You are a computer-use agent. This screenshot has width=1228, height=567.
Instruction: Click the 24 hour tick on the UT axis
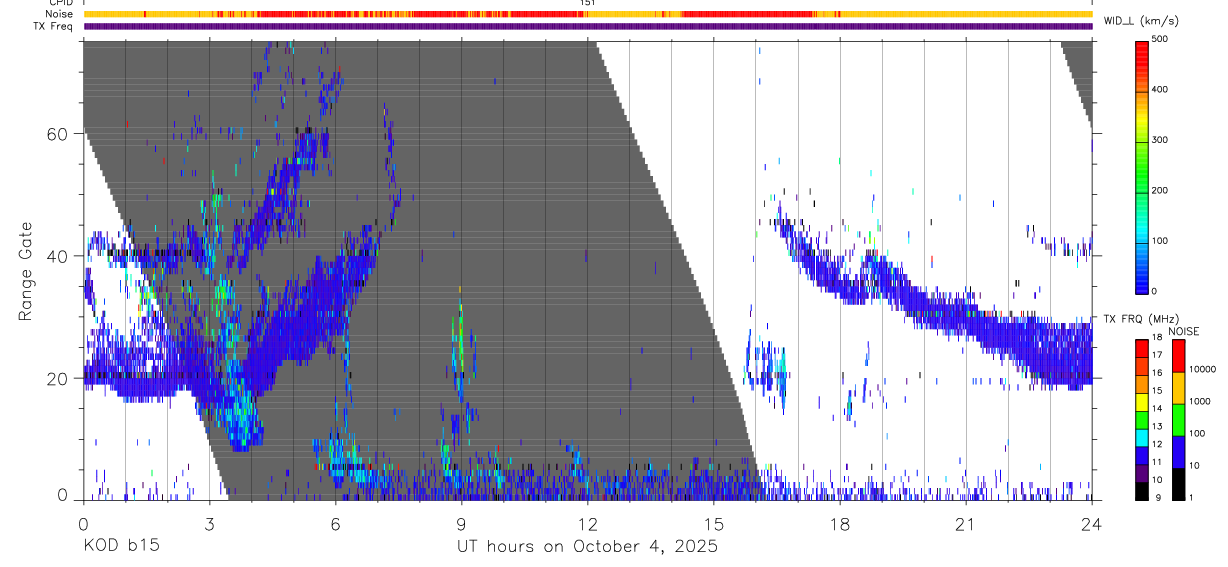click(x=1091, y=522)
